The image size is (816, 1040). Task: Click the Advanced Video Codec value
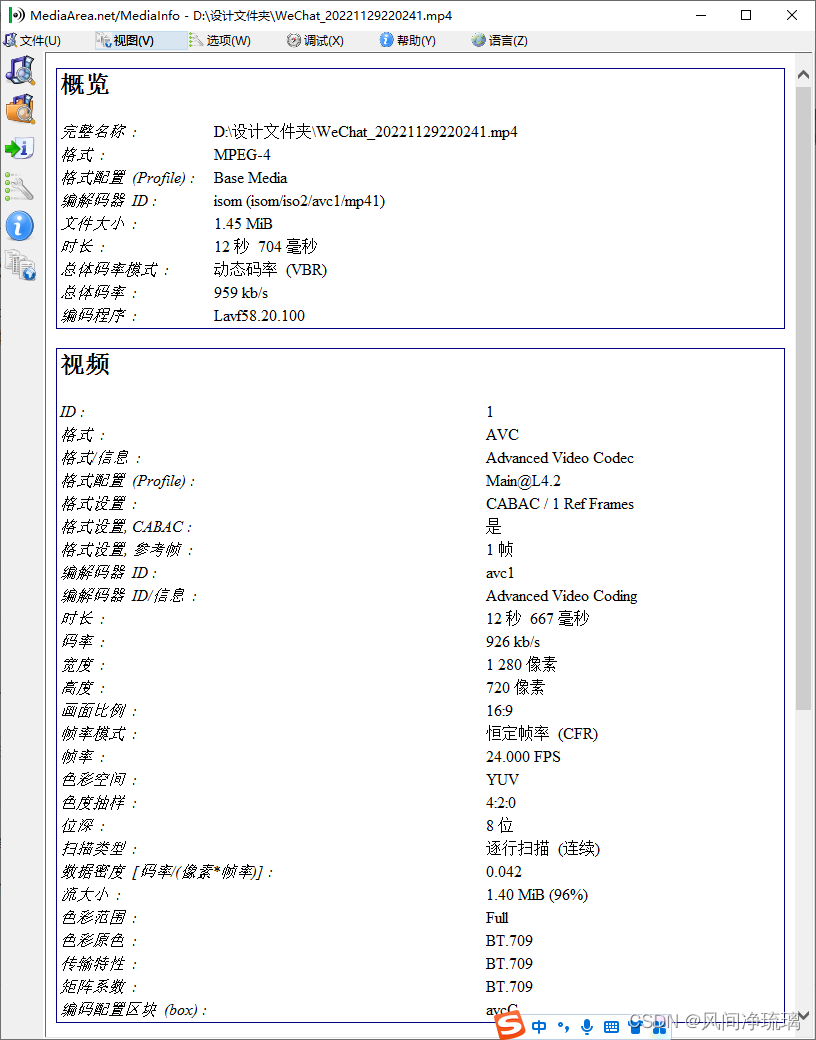(560, 458)
